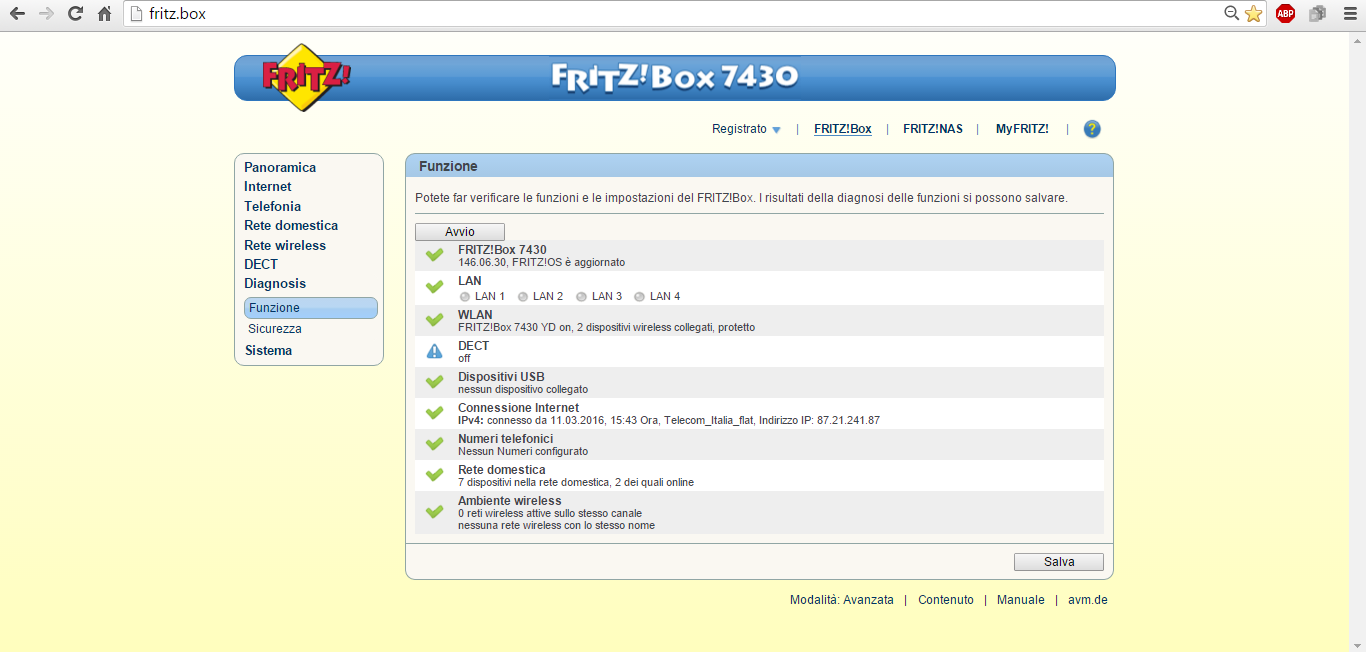This screenshot has width=1366, height=652.
Task: Go to the browser Home page
Action: pos(104,14)
